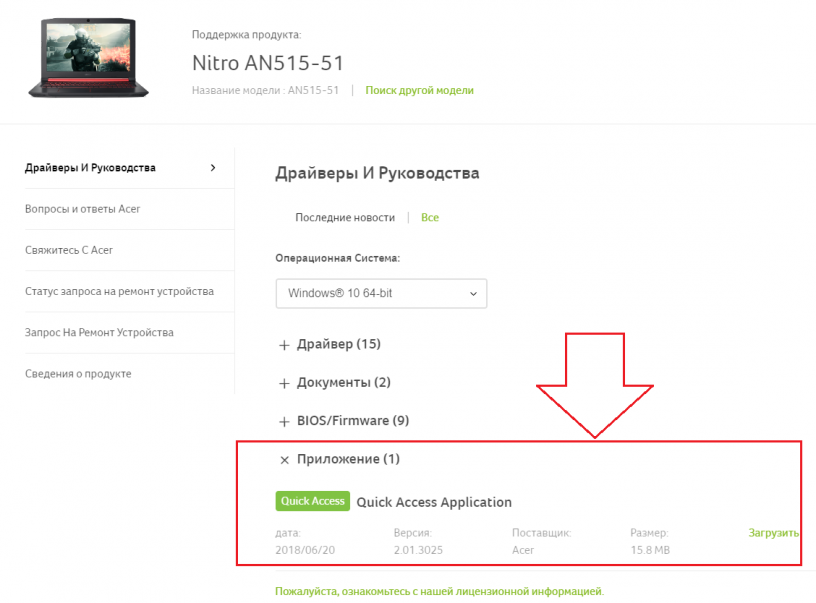Collapse the Приложение (1) section
Viewport: 816px width, 603px height.
click(x=345, y=459)
